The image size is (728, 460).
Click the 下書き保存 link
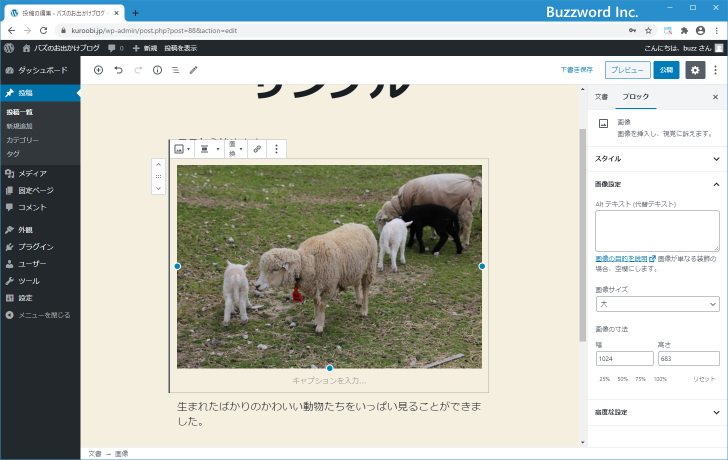(576, 70)
